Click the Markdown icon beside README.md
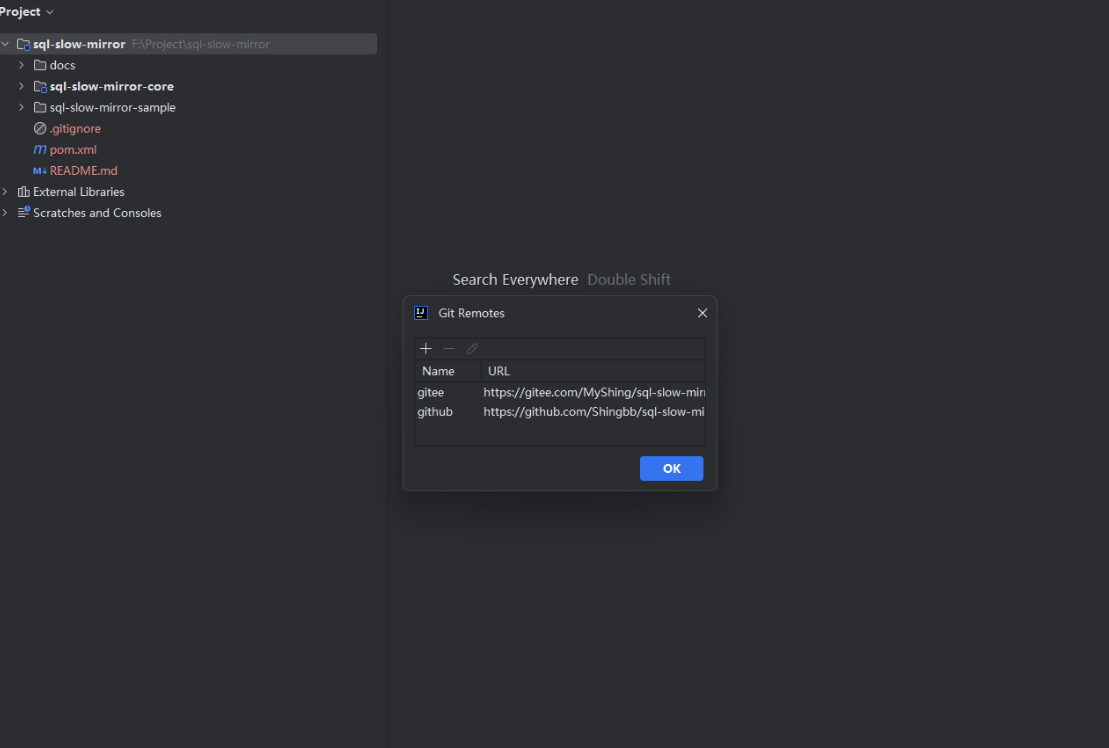Image resolution: width=1109 pixels, height=748 pixels. [x=40, y=170]
